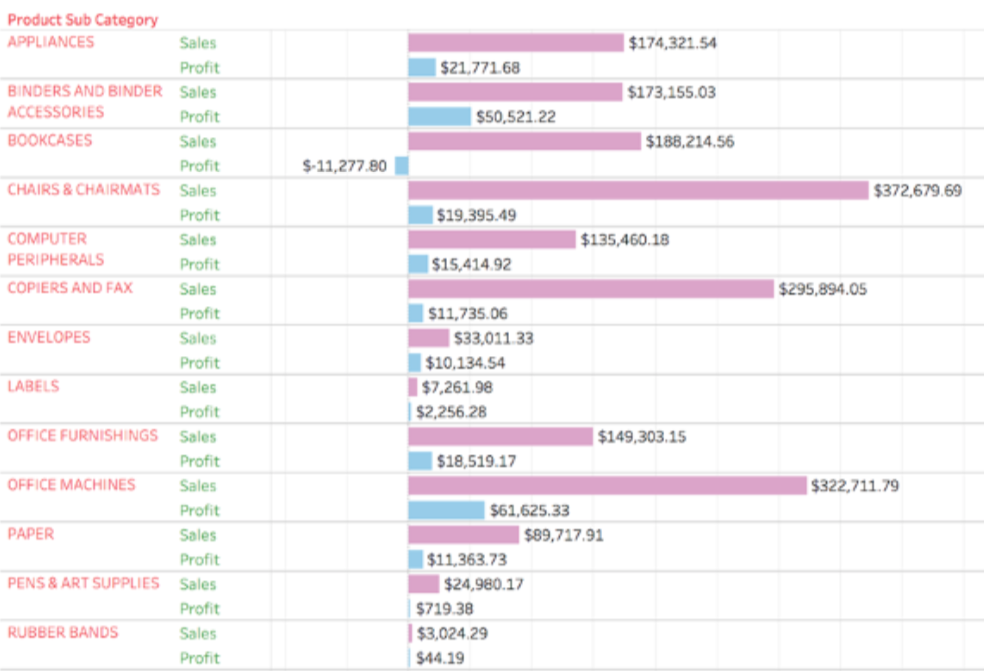Click the Office Machines Sales bar
The image size is (984, 671).
click(x=607, y=486)
